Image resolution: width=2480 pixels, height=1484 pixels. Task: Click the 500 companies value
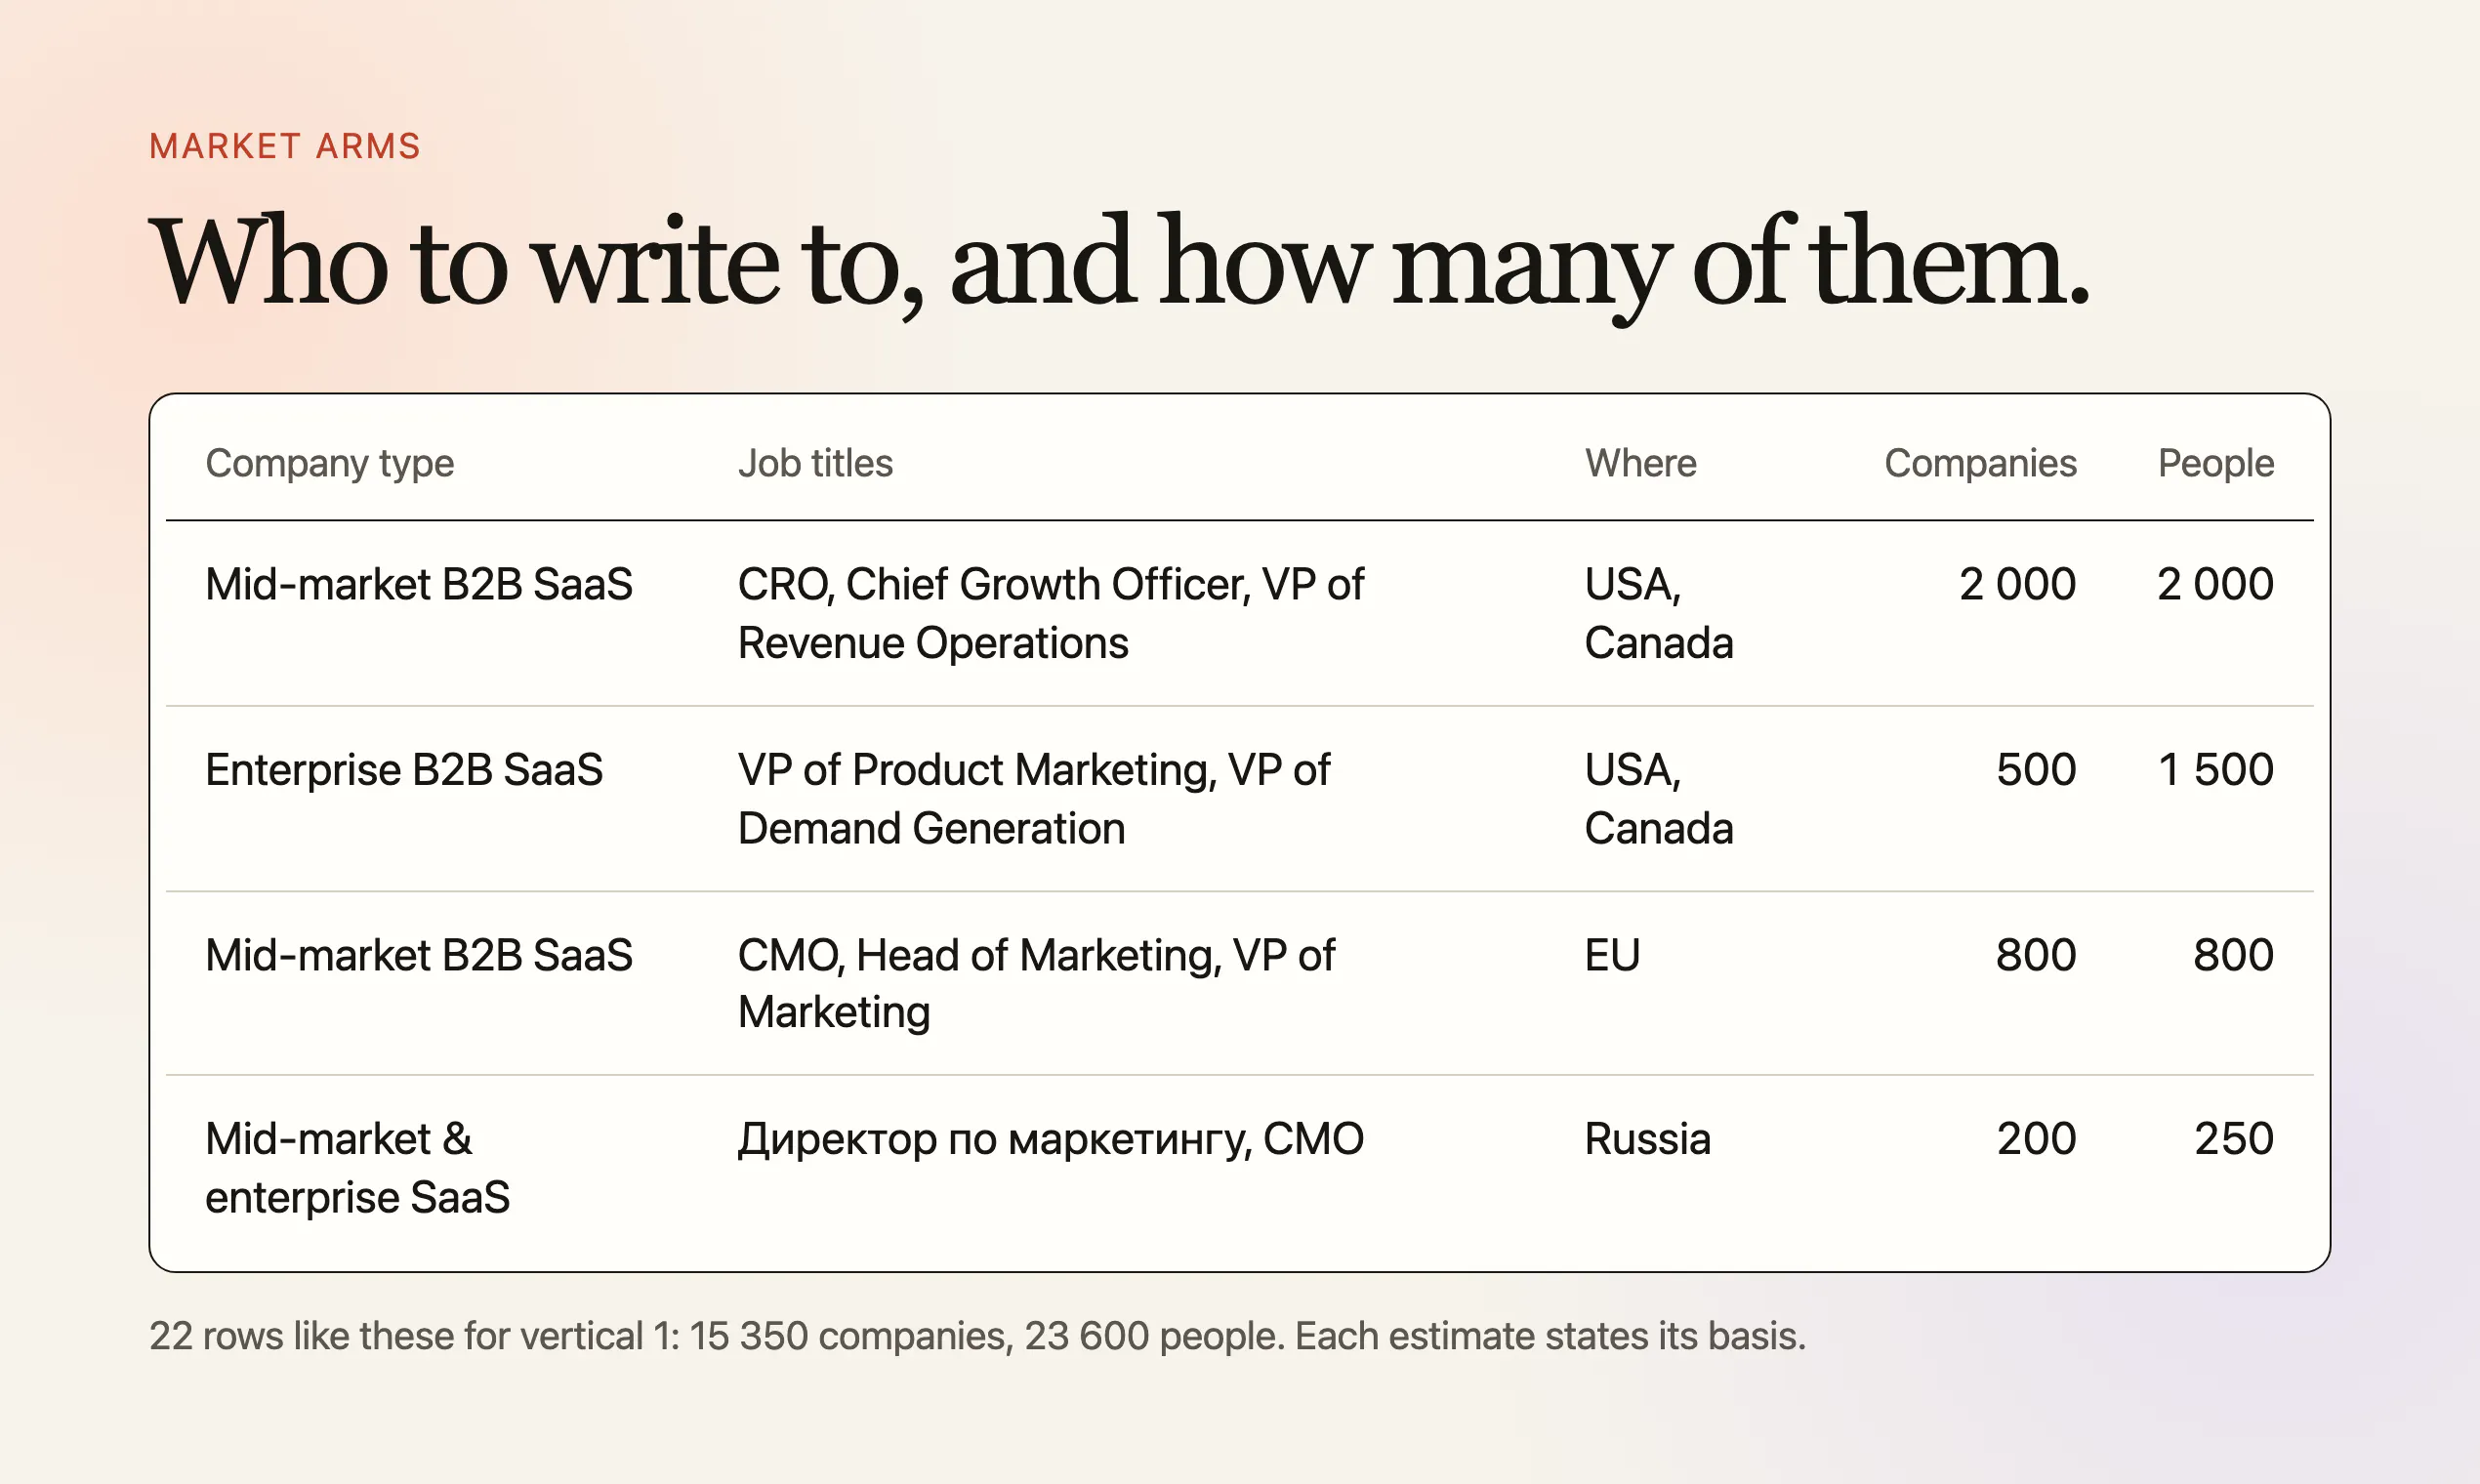pyautogui.click(x=2036, y=770)
